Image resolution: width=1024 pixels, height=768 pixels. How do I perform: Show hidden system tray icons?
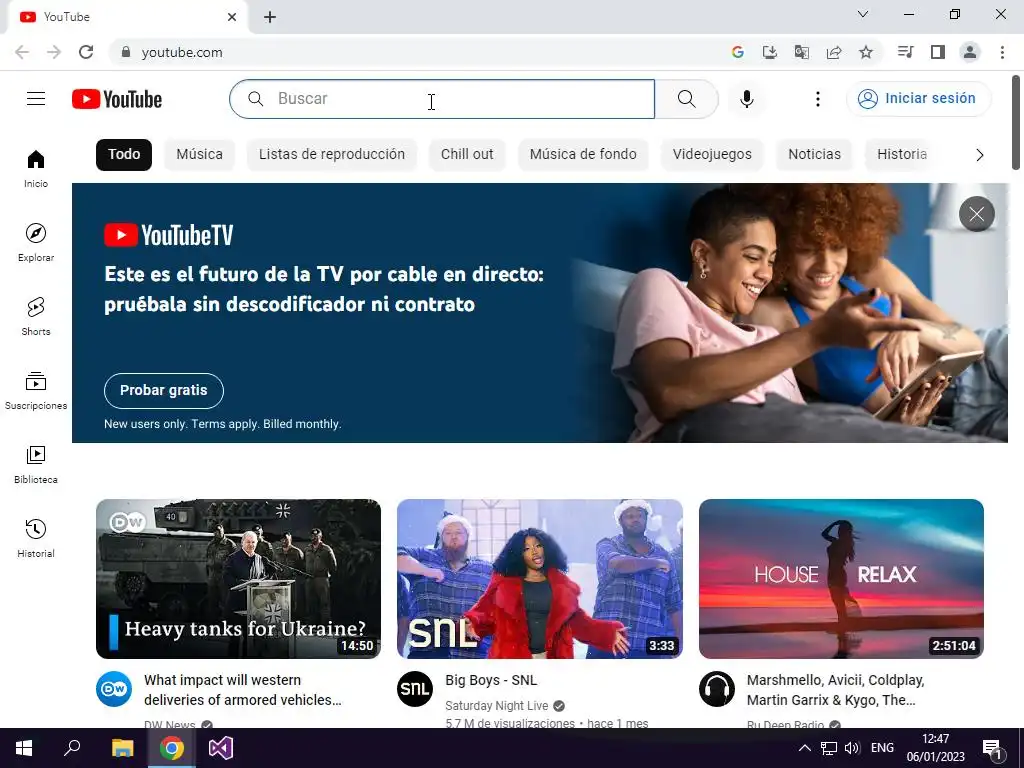(805, 748)
